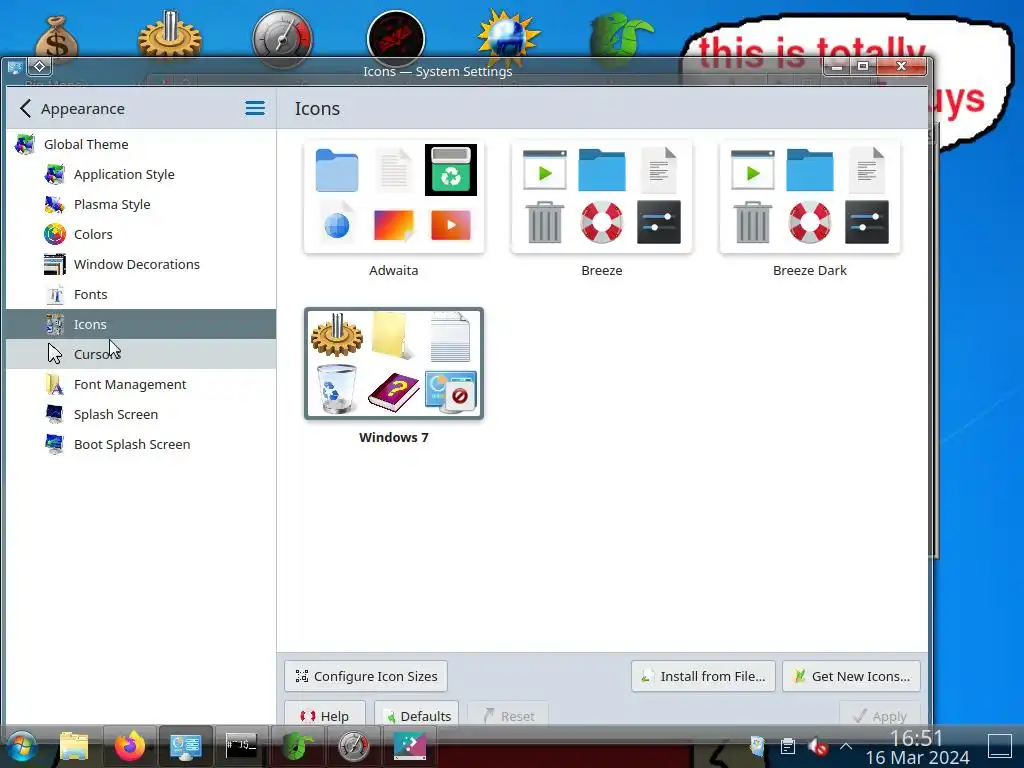Click the Adwaita text label
Screen dimensions: 1024x768
(x=394, y=270)
